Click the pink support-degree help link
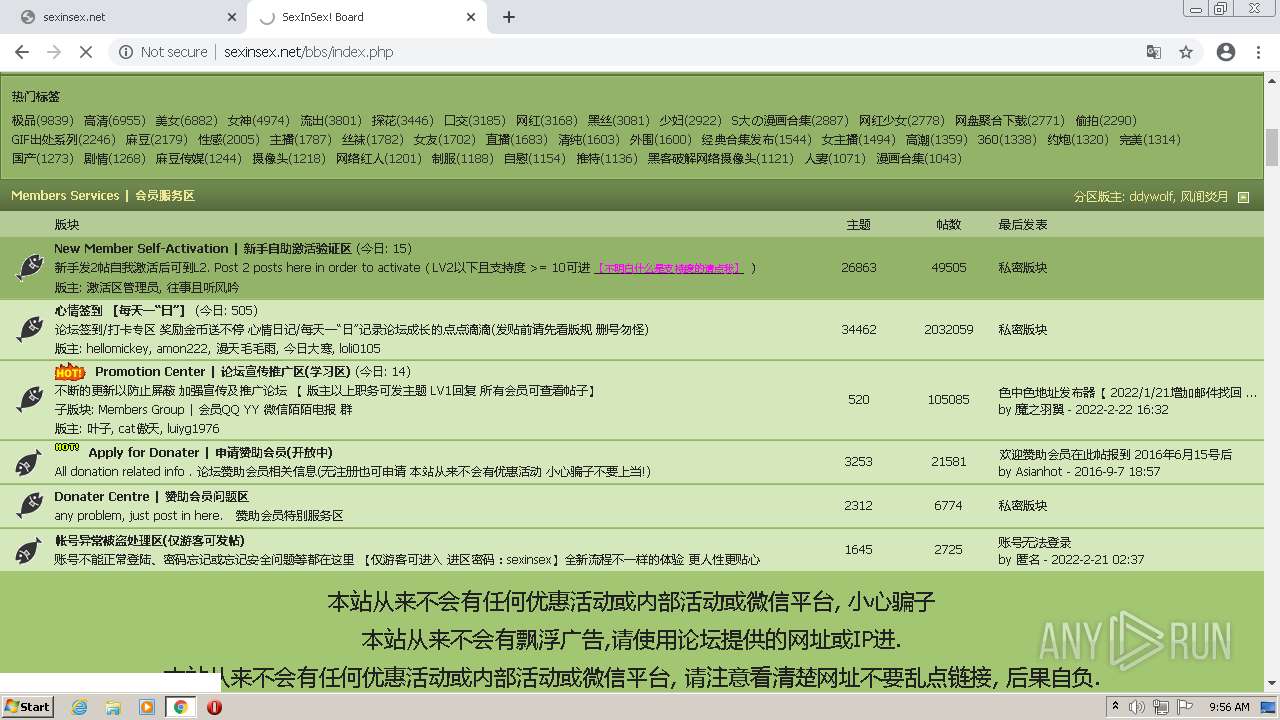This screenshot has width=1280, height=720. coord(669,268)
